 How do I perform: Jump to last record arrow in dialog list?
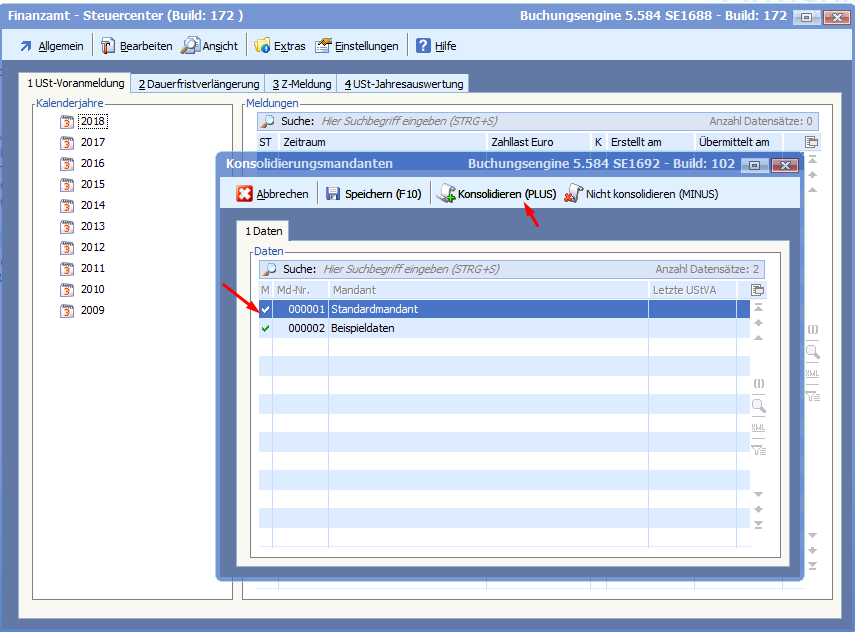tap(758, 524)
